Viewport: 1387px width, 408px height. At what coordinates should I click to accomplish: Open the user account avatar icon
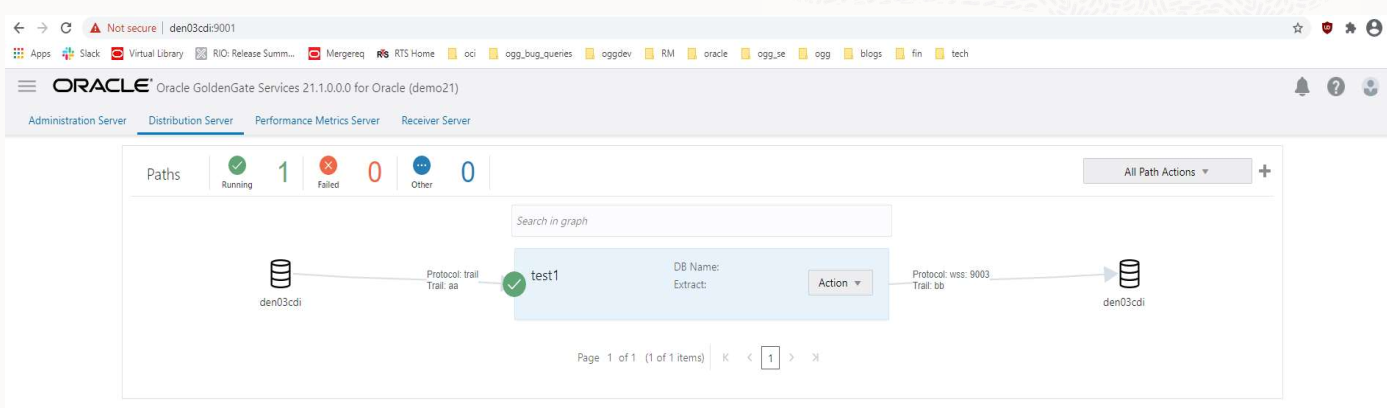tap(1370, 87)
